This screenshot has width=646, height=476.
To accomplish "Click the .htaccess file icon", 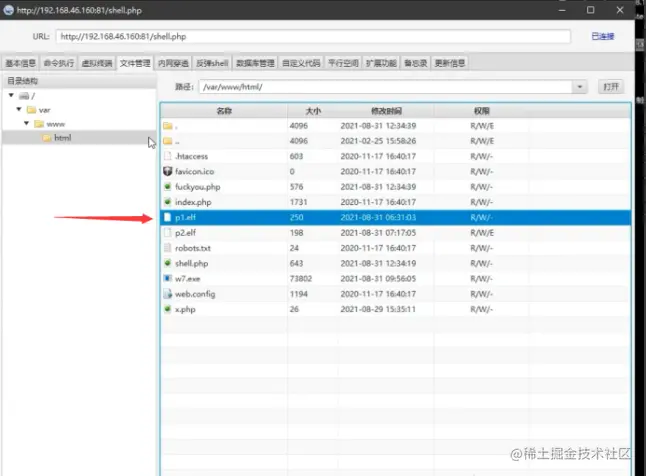I will click(x=167, y=156).
